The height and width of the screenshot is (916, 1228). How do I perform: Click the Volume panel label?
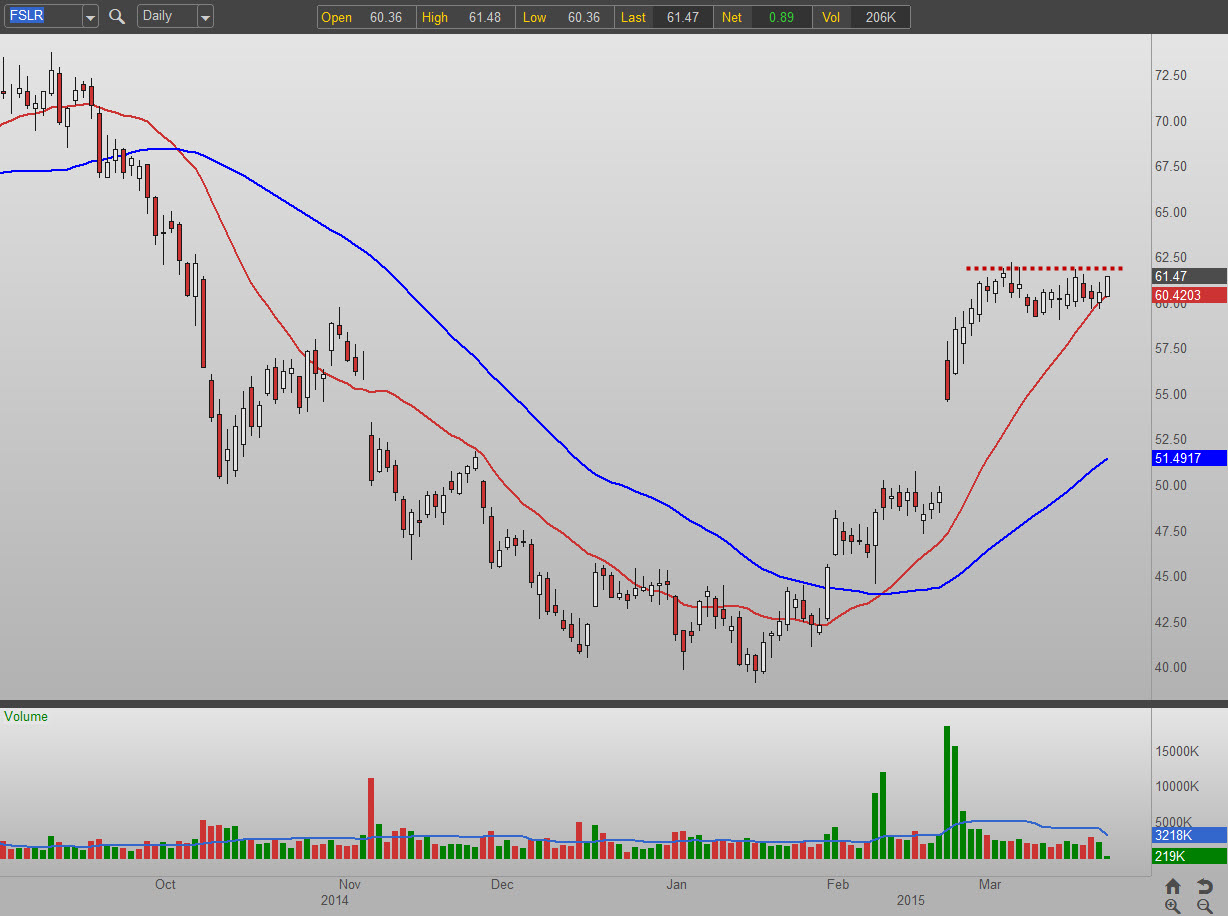click(x=26, y=716)
